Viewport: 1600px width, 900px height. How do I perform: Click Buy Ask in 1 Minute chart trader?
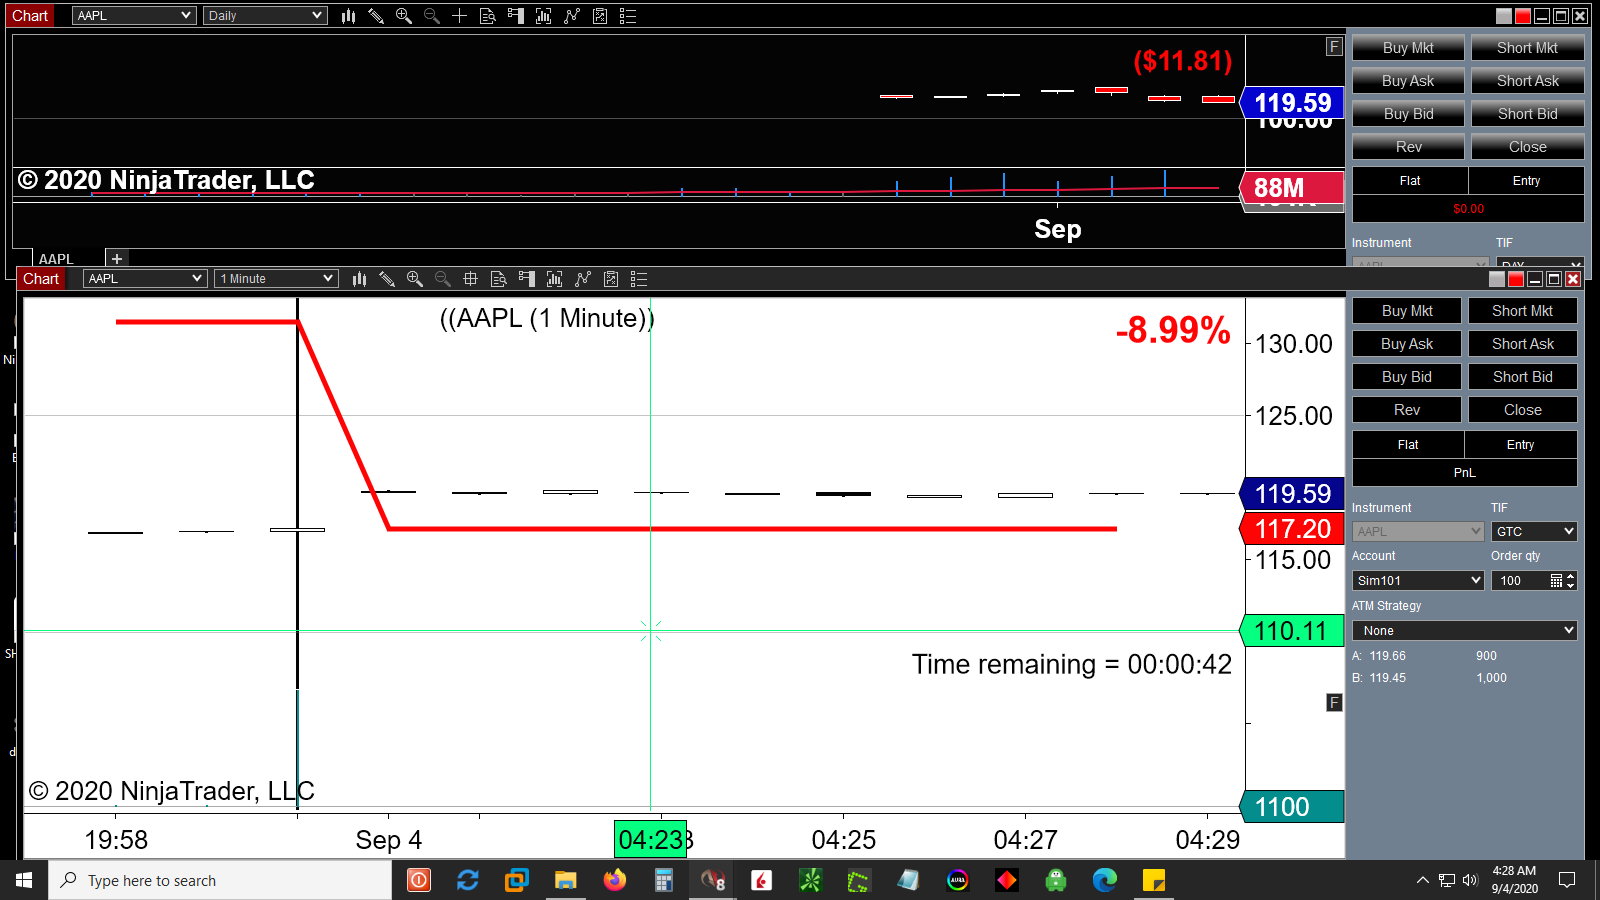[1407, 344]
